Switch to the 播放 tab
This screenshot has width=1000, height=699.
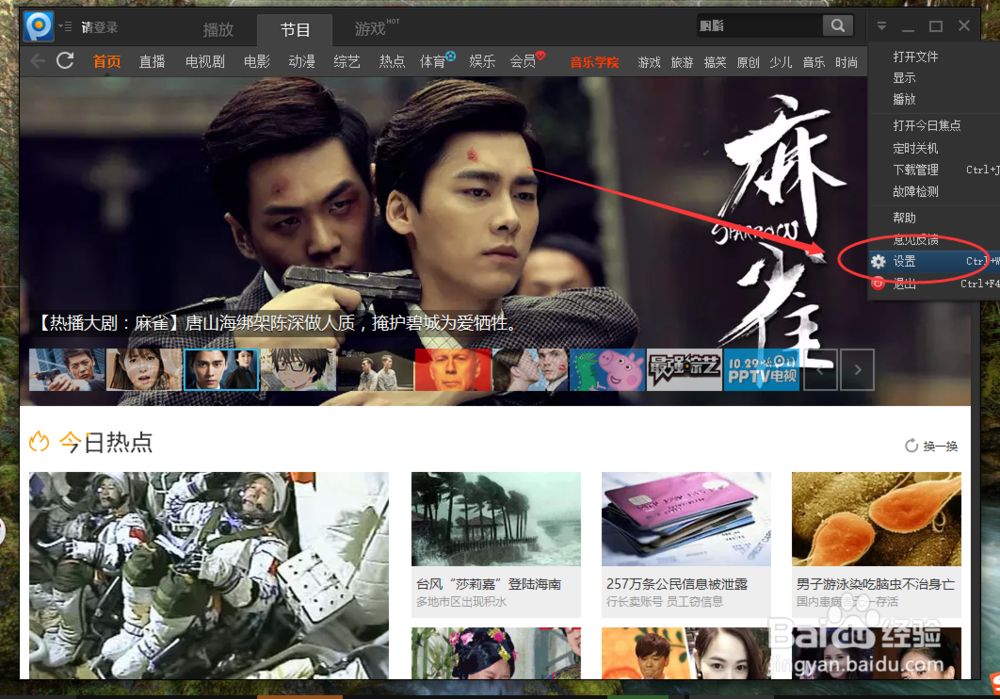click(218, 29)
